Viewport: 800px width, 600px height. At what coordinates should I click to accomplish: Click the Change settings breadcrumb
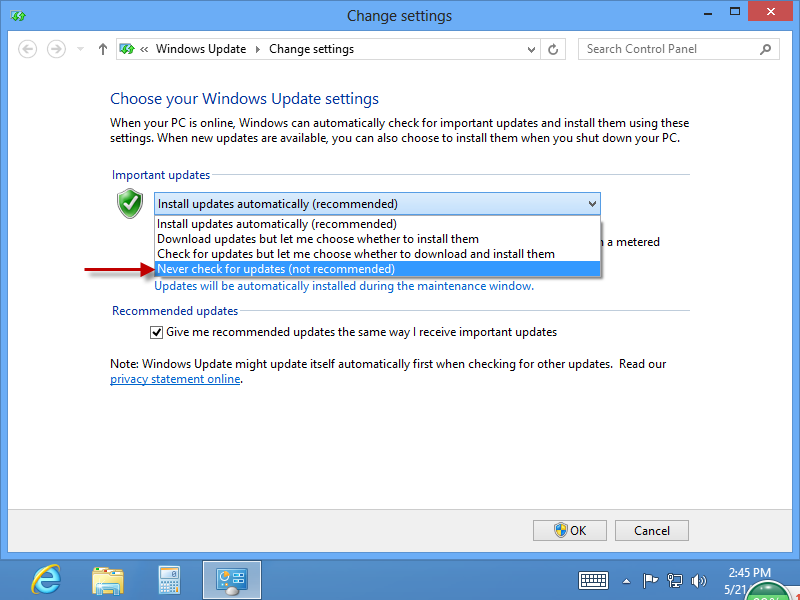pyautogui.click(x=311, y=49)
